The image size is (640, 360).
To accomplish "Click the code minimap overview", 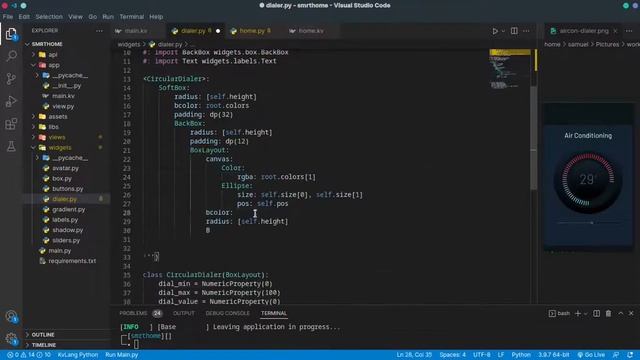I will coord(509,69).
